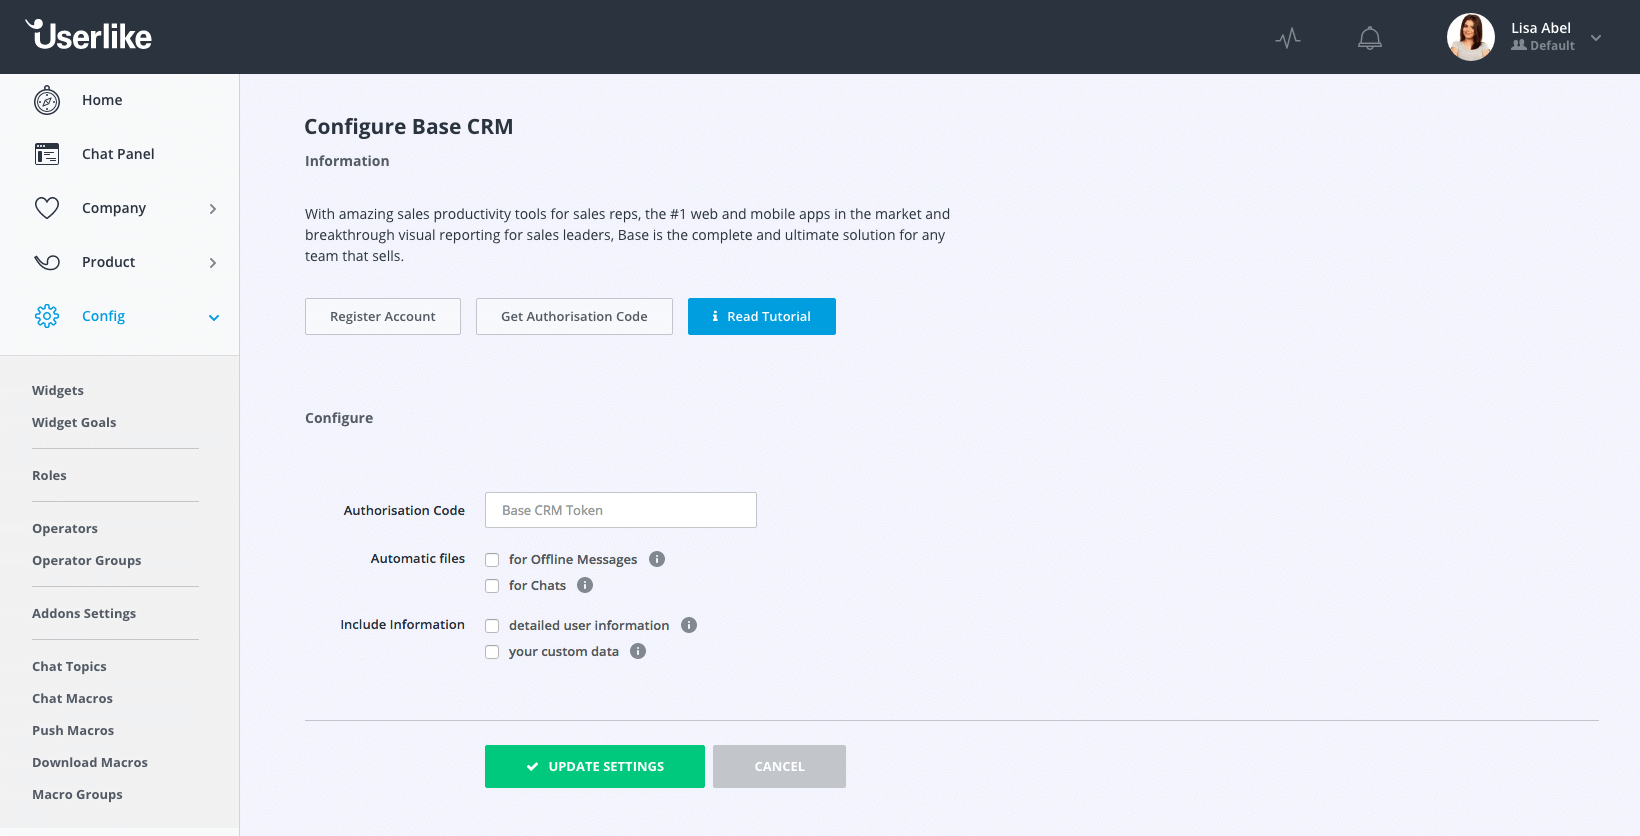Open Operator Groups
The width and height of the screenshot is (1640, 836).
click(87, 560)
